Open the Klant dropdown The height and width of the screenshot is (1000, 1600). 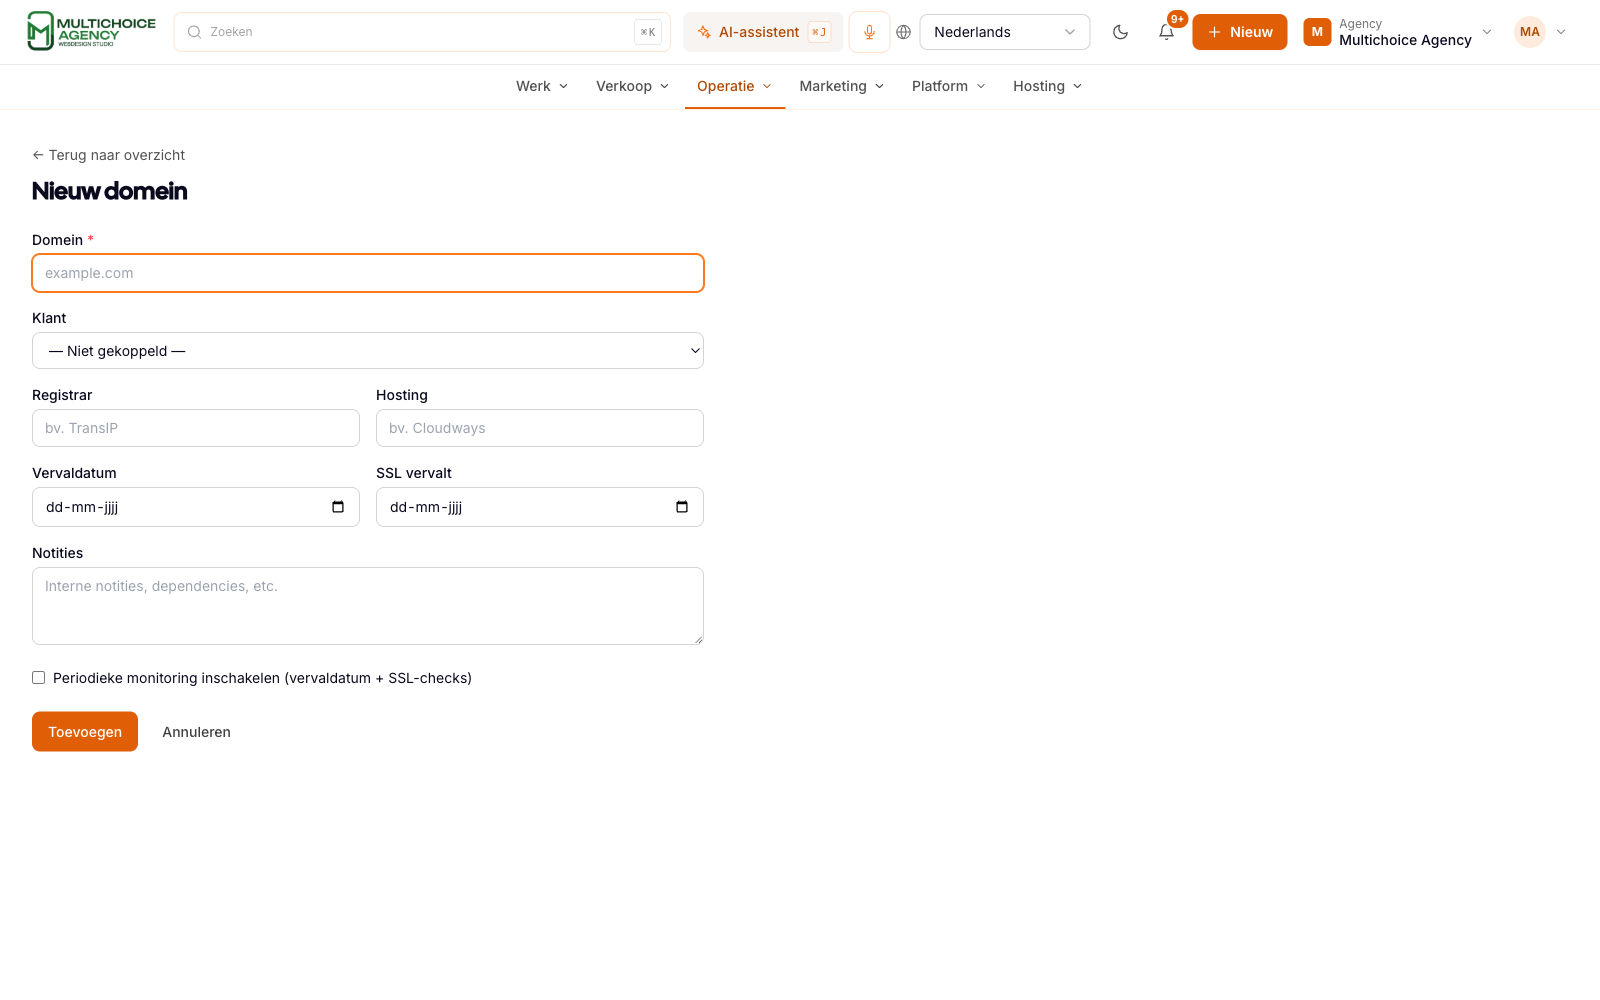click(x=368, y=351)
